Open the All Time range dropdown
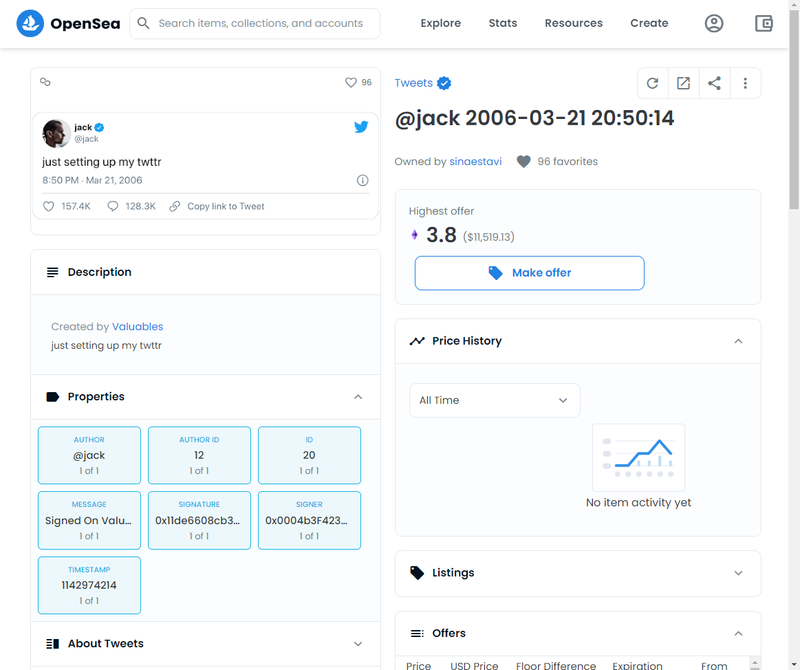800x670 pixels. click(494, 401)
